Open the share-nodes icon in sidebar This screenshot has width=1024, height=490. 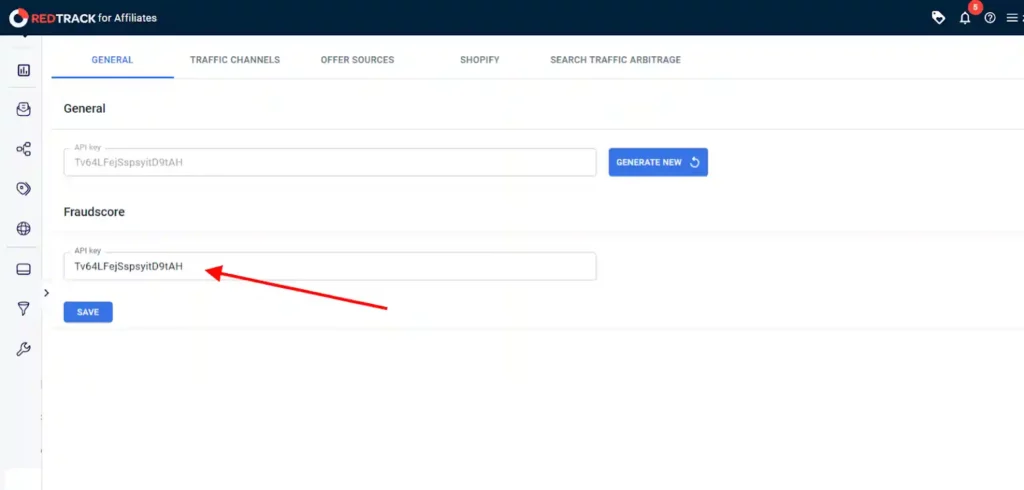click(x=24, y=149)
